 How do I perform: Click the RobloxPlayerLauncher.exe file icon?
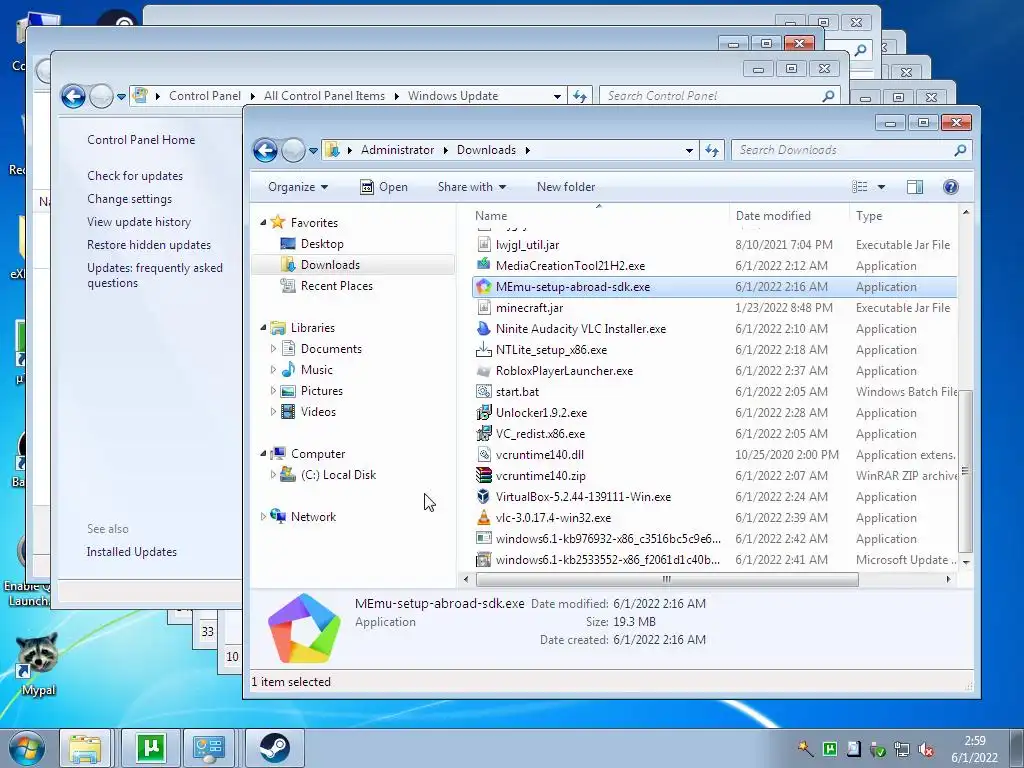(483, 371)
